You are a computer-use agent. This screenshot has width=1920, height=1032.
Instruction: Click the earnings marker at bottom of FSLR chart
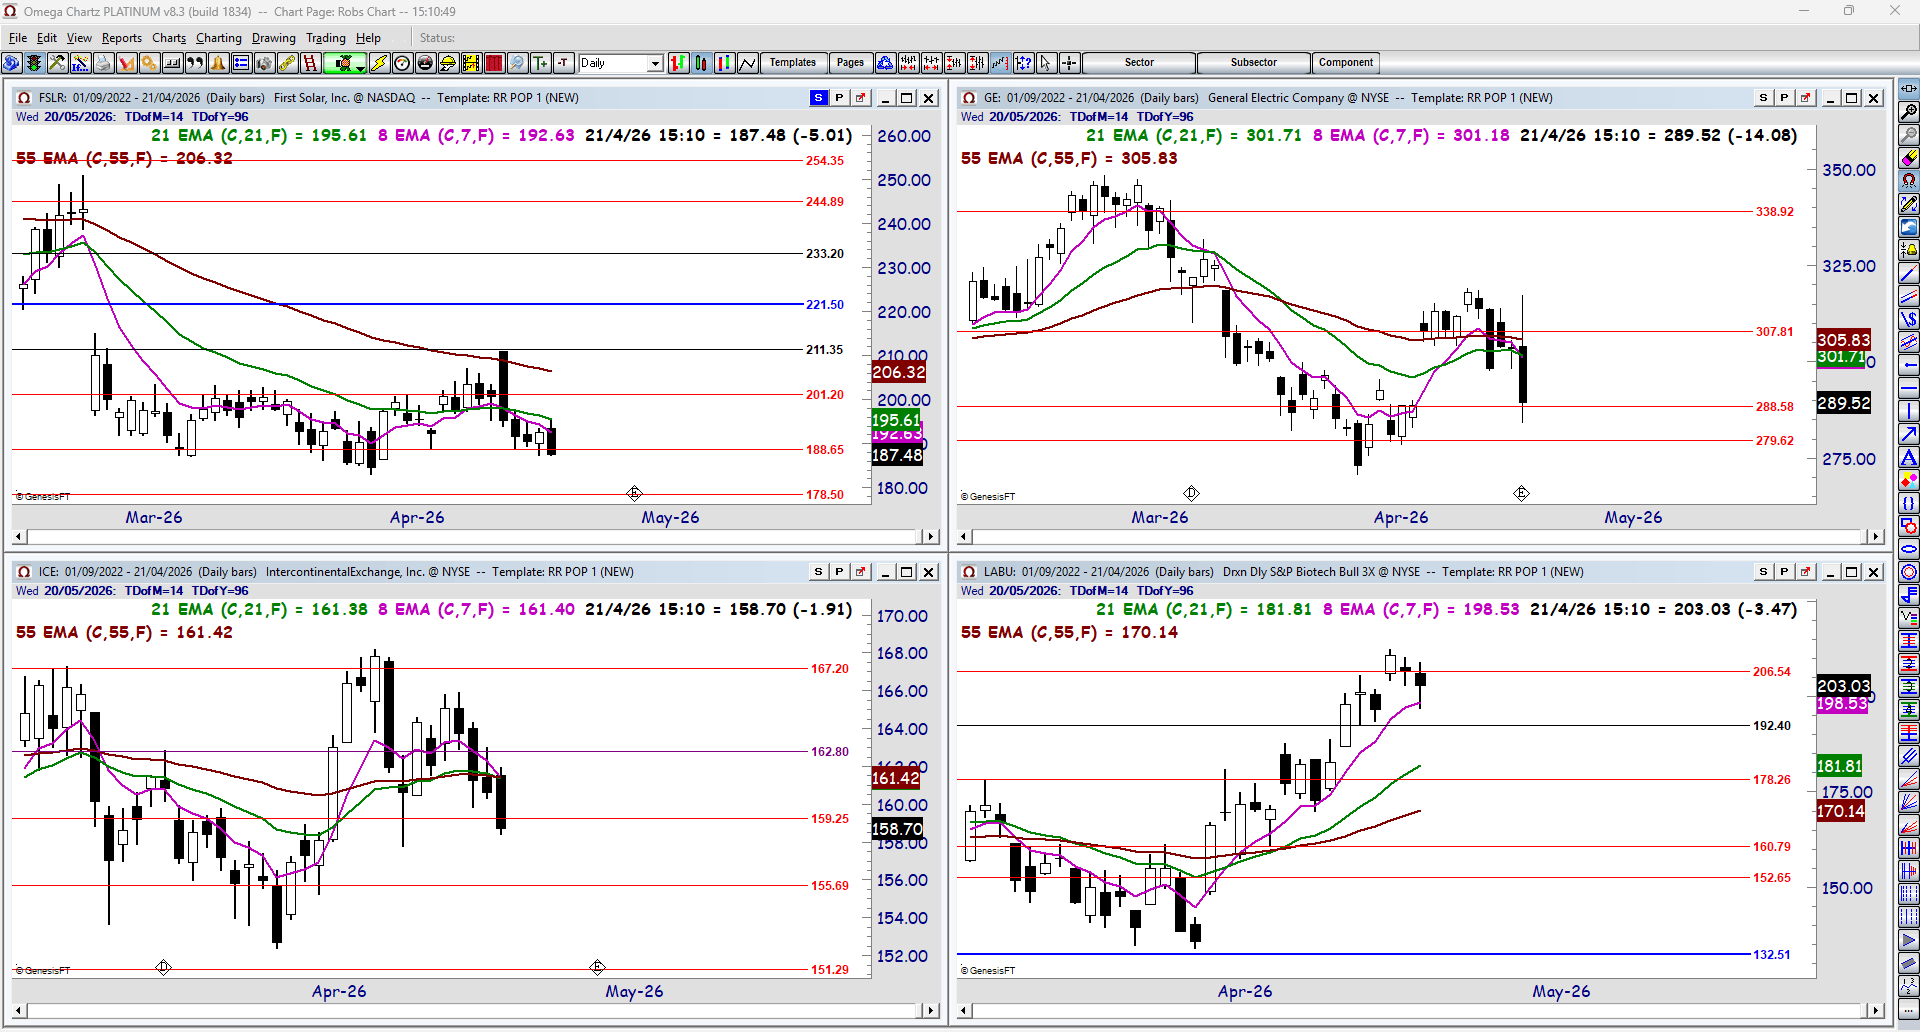pos(634,493)
